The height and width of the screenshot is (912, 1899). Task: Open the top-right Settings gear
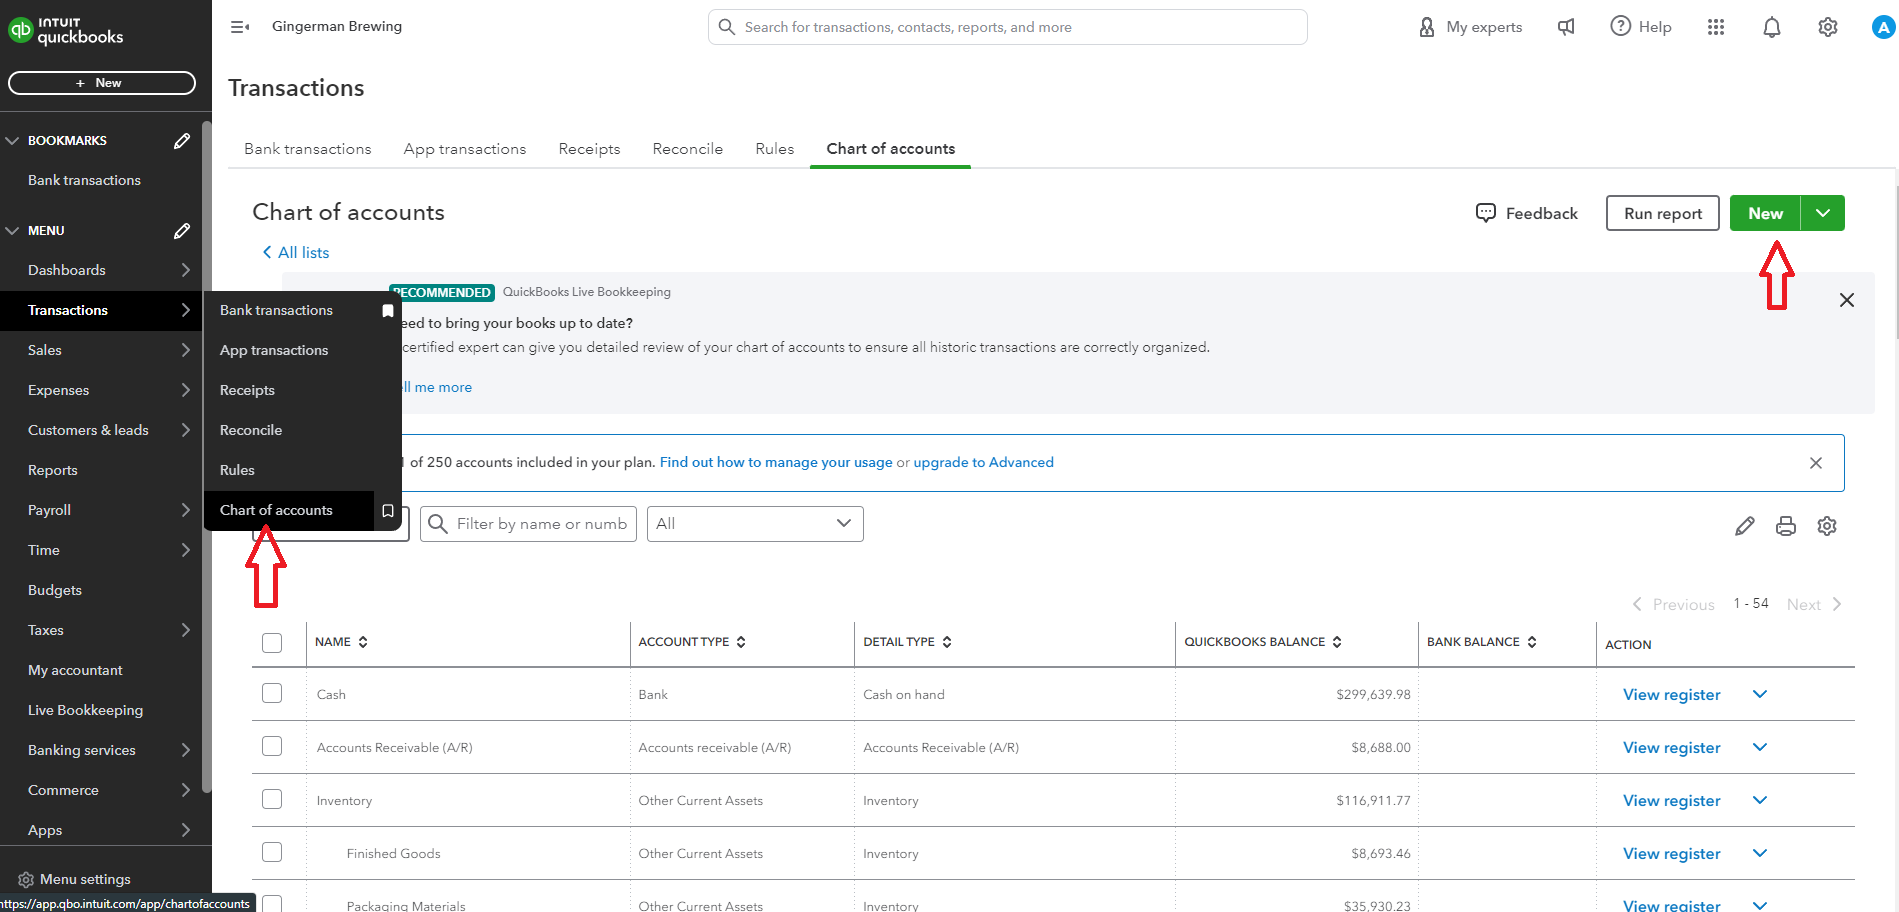1828,27
